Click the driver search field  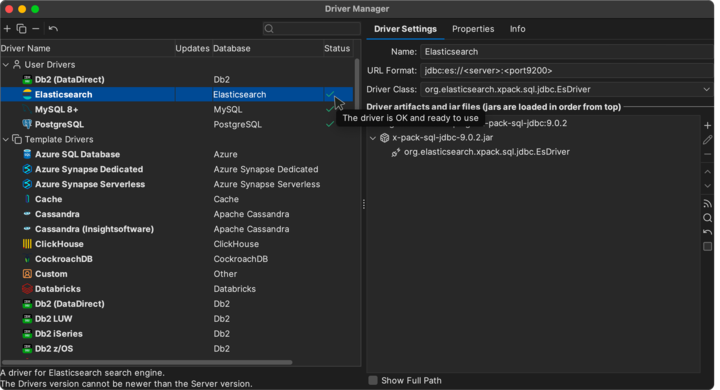pos(311,28)
